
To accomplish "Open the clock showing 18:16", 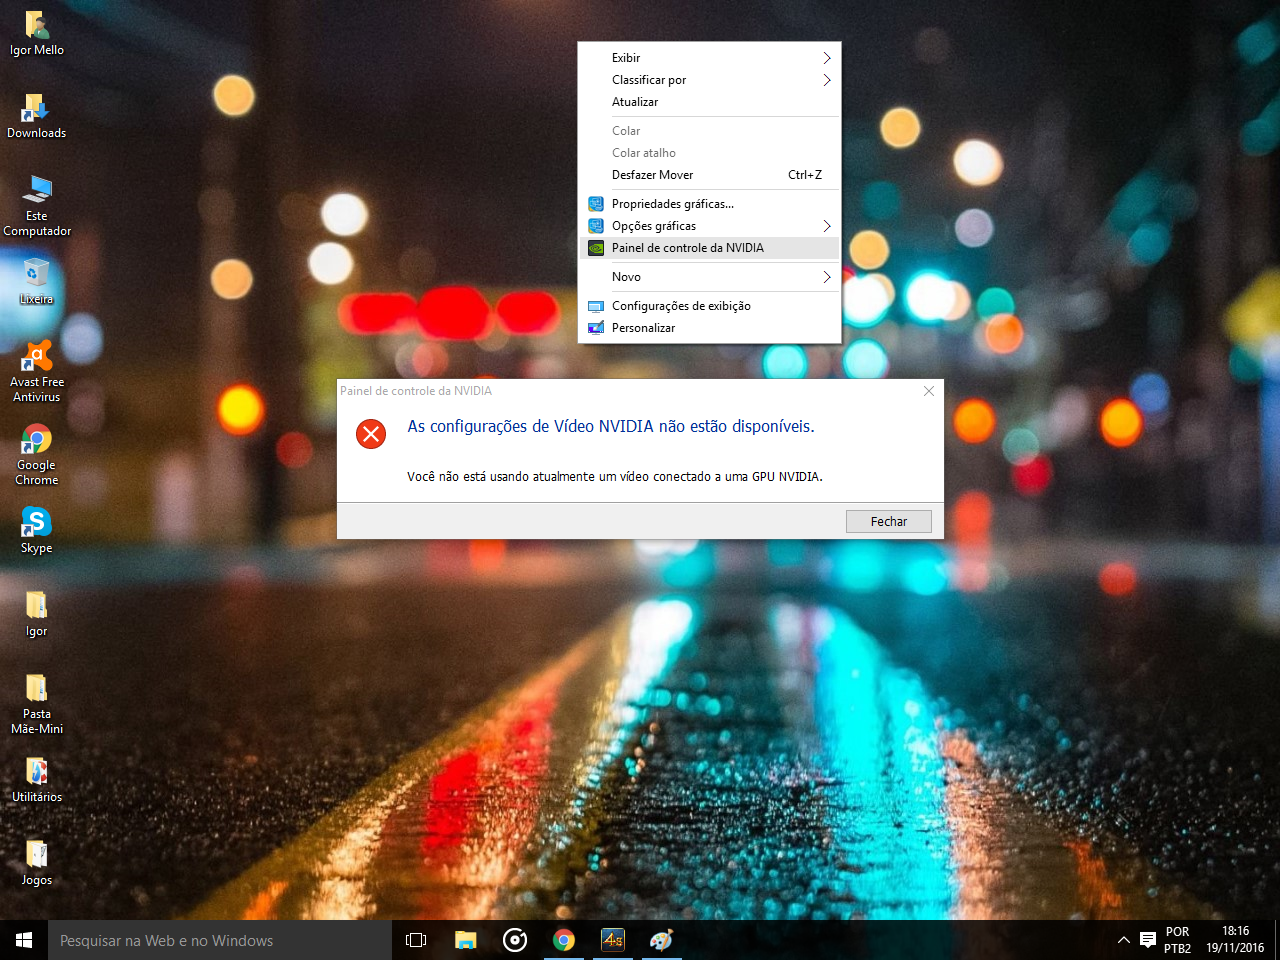I will pyautogui.click(x=1235, y=940).
